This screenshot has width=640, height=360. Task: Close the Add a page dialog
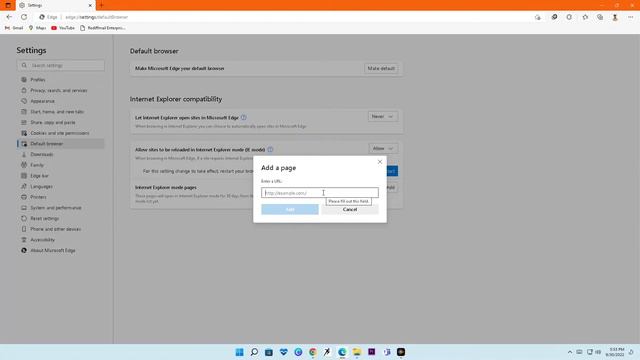coord(380,162)
